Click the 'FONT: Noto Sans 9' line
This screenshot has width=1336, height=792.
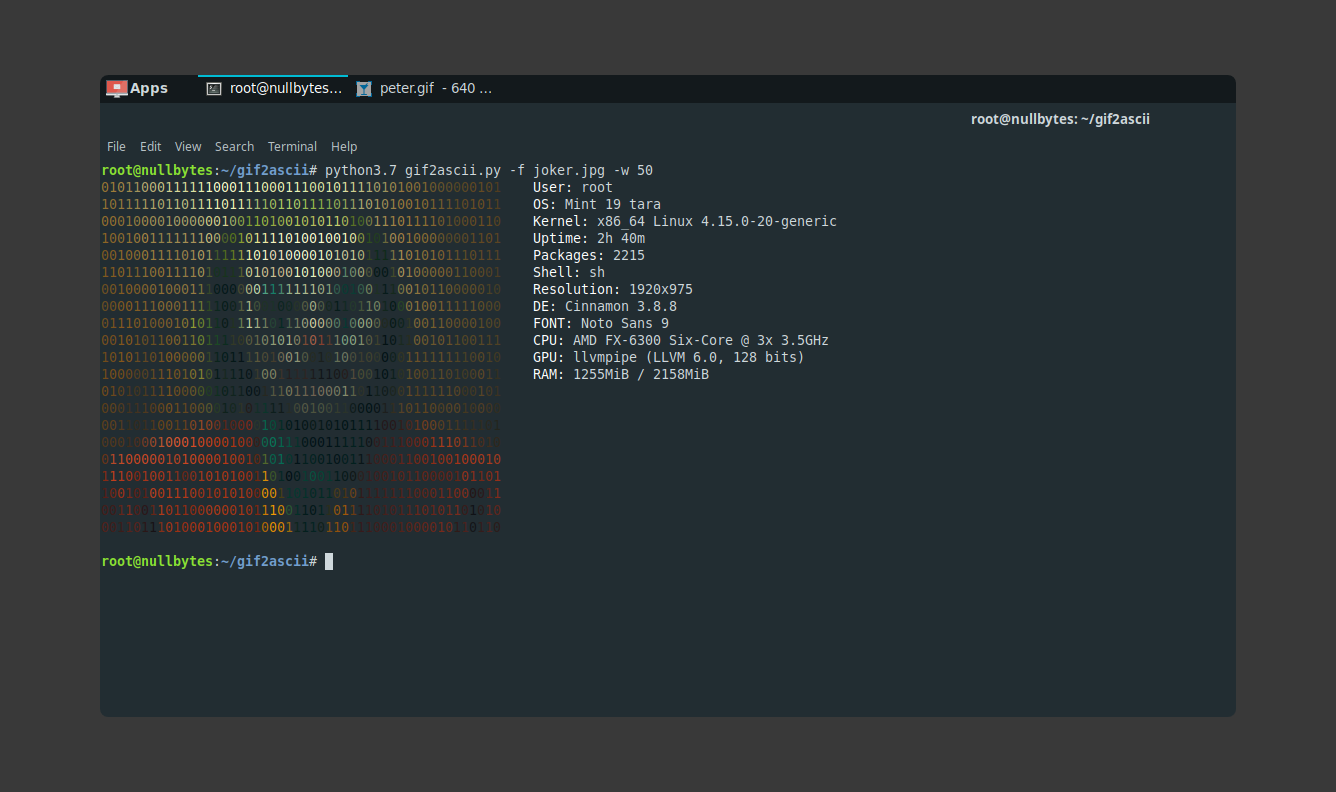click(x=601, y=323)
